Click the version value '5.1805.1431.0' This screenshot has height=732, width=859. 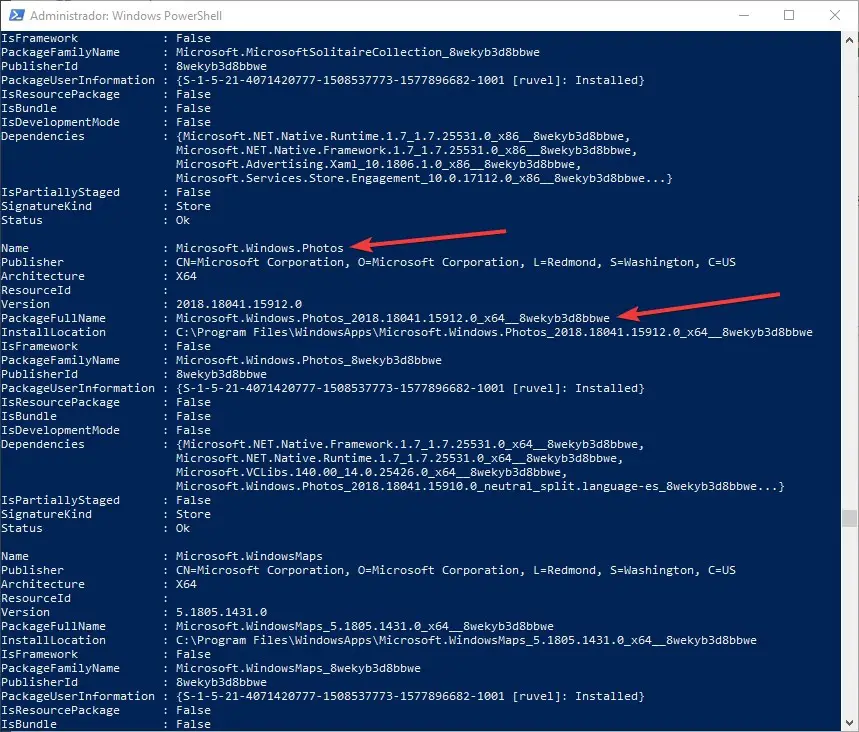pos(221,612)
